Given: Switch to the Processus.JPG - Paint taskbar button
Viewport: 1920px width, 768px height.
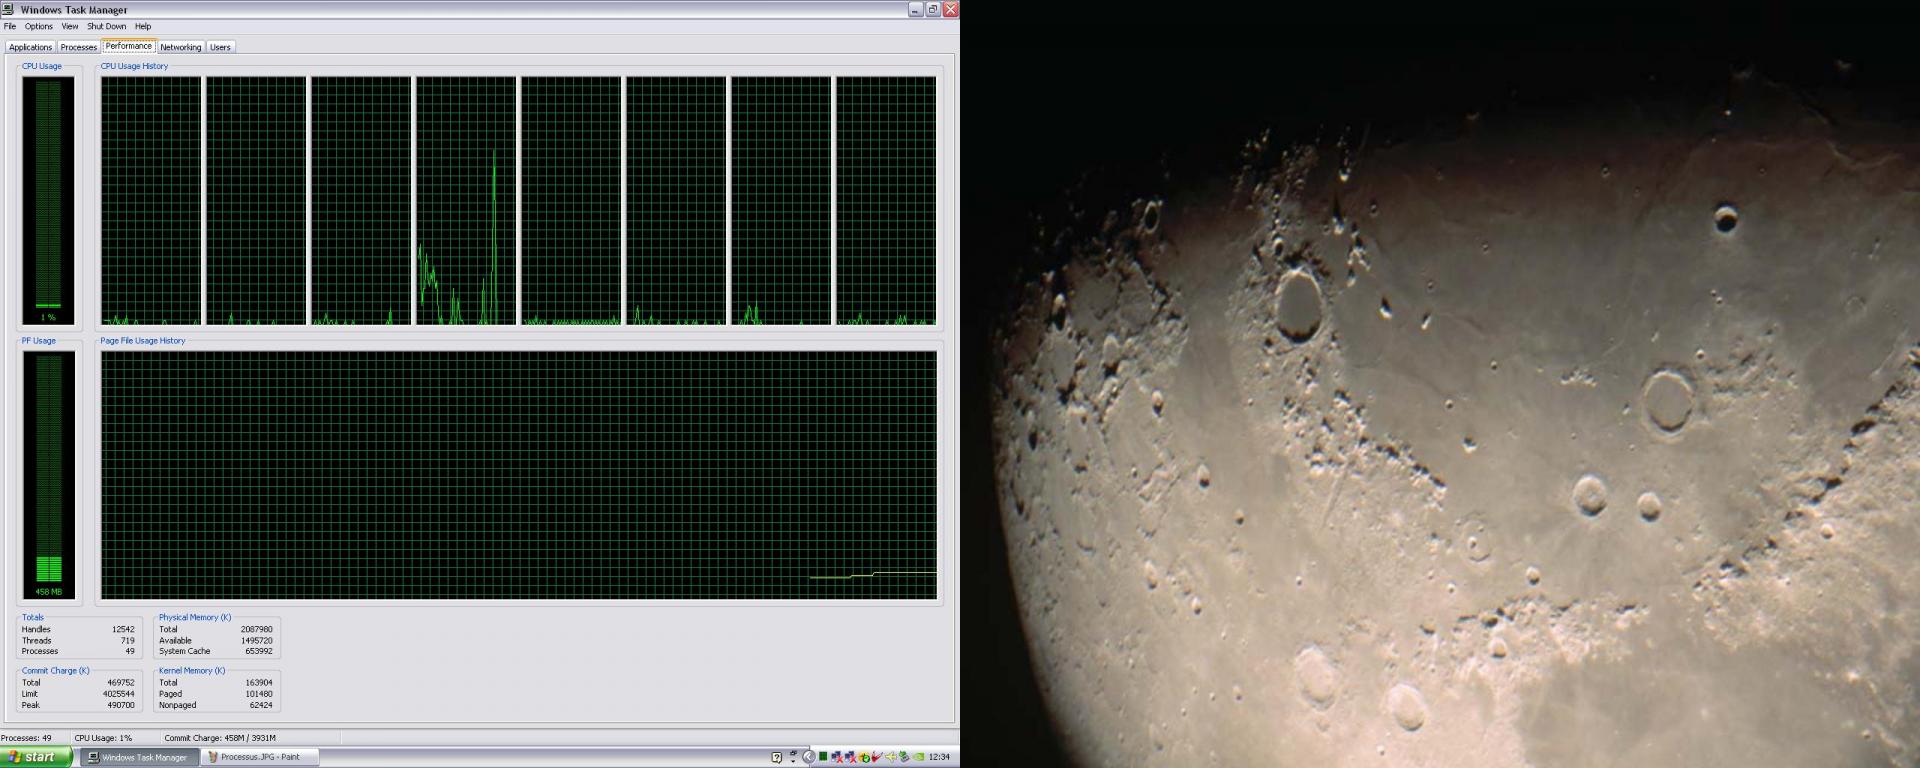Looking at the screenshot, I should coord(259,757).
